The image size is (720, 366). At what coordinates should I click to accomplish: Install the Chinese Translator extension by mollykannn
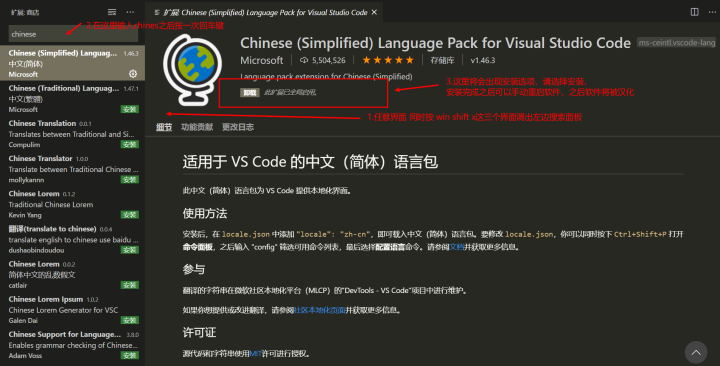point(130,180)
